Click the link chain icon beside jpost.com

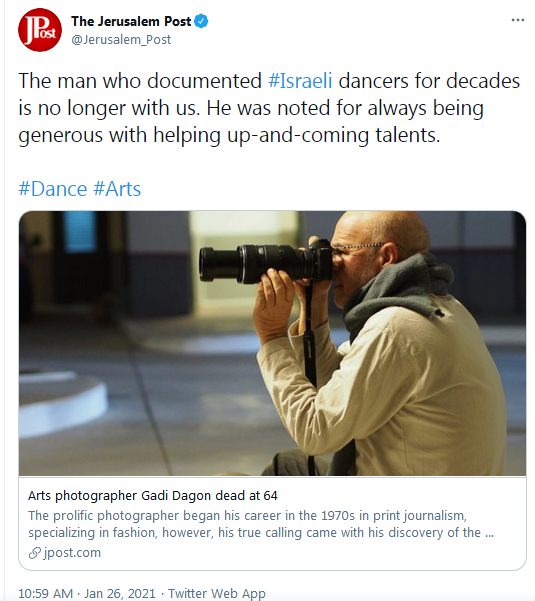34,553
